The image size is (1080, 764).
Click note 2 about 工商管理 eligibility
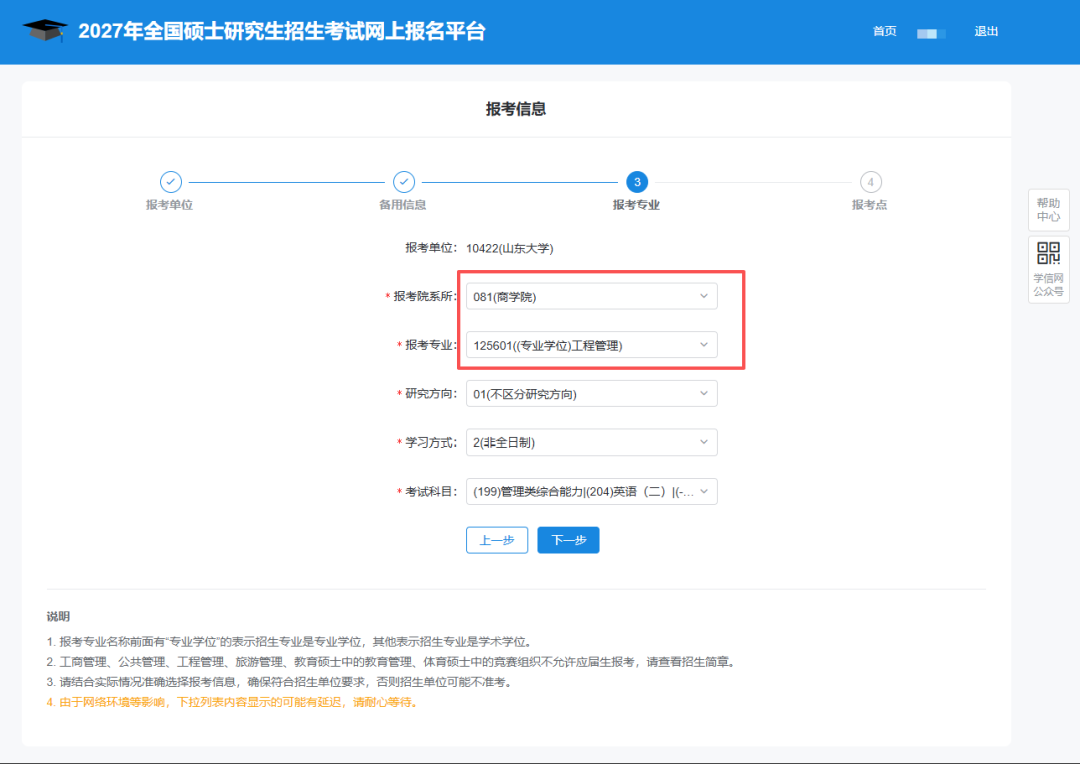tap(393, 662)
